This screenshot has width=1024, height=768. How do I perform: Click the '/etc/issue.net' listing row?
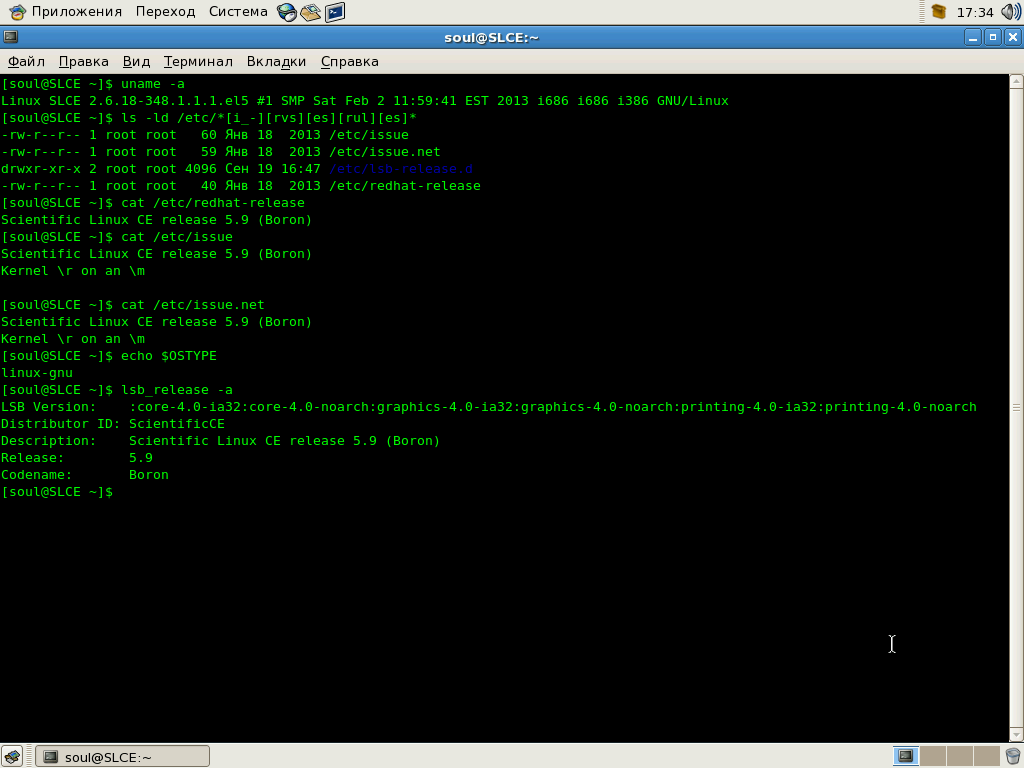(x=221, y=152)
